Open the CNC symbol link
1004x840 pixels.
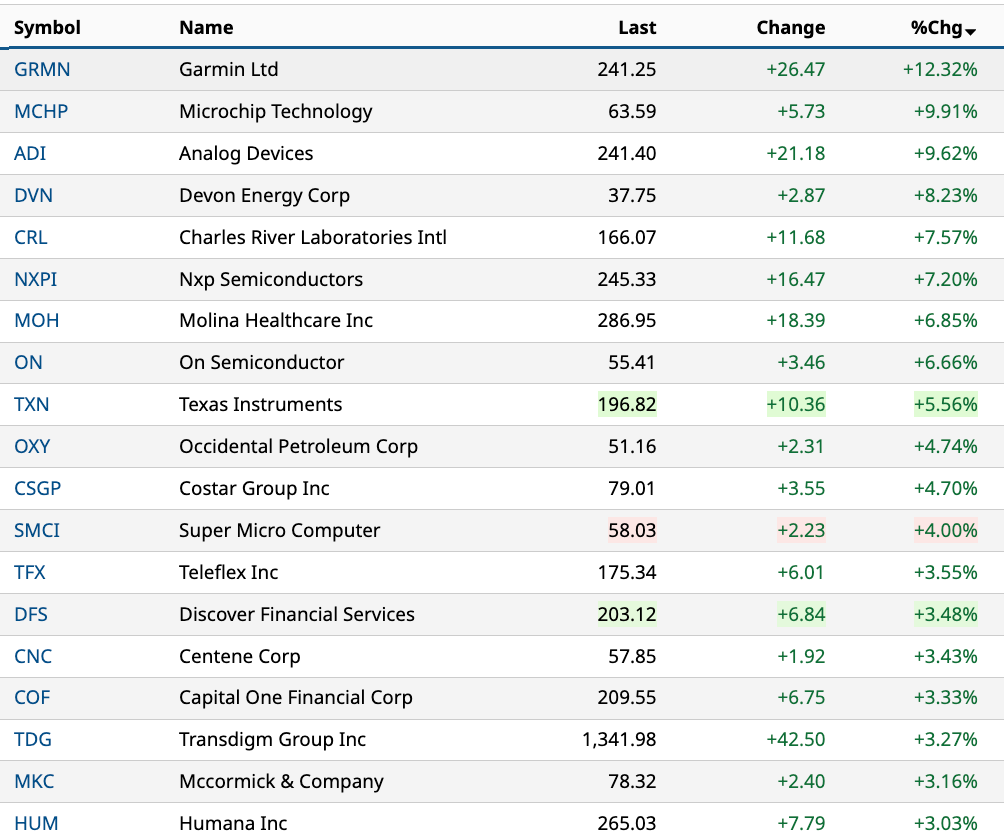33,656
